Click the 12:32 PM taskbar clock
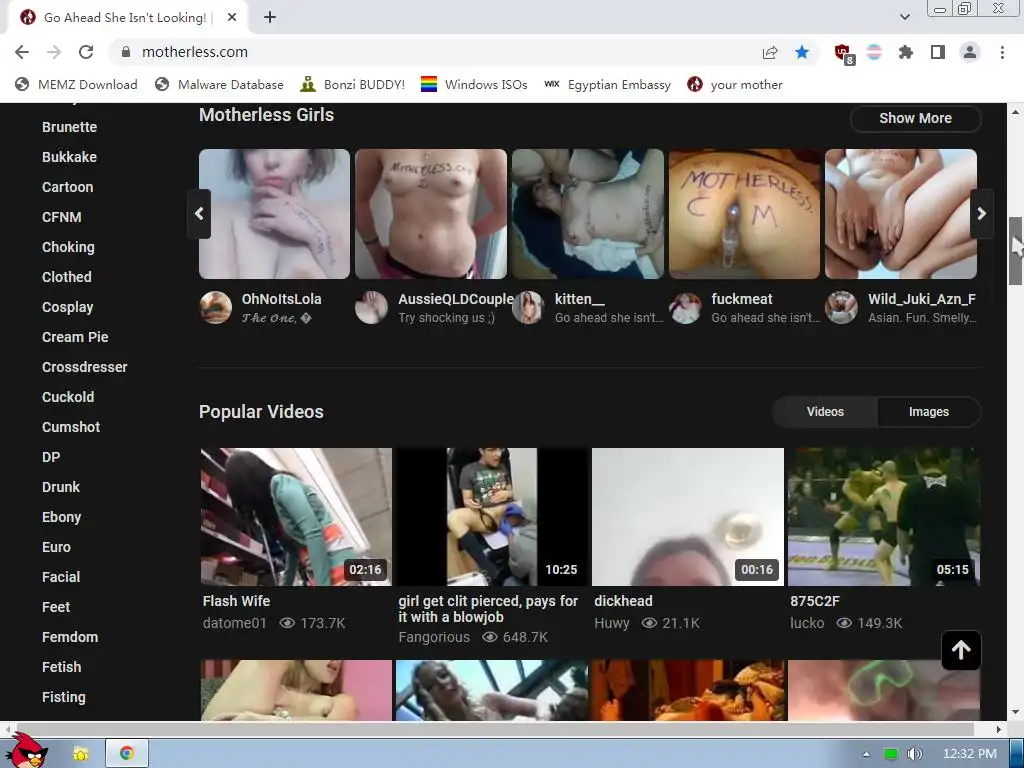The height and width of the screenshot is (768, 1024). coord(969,754)
